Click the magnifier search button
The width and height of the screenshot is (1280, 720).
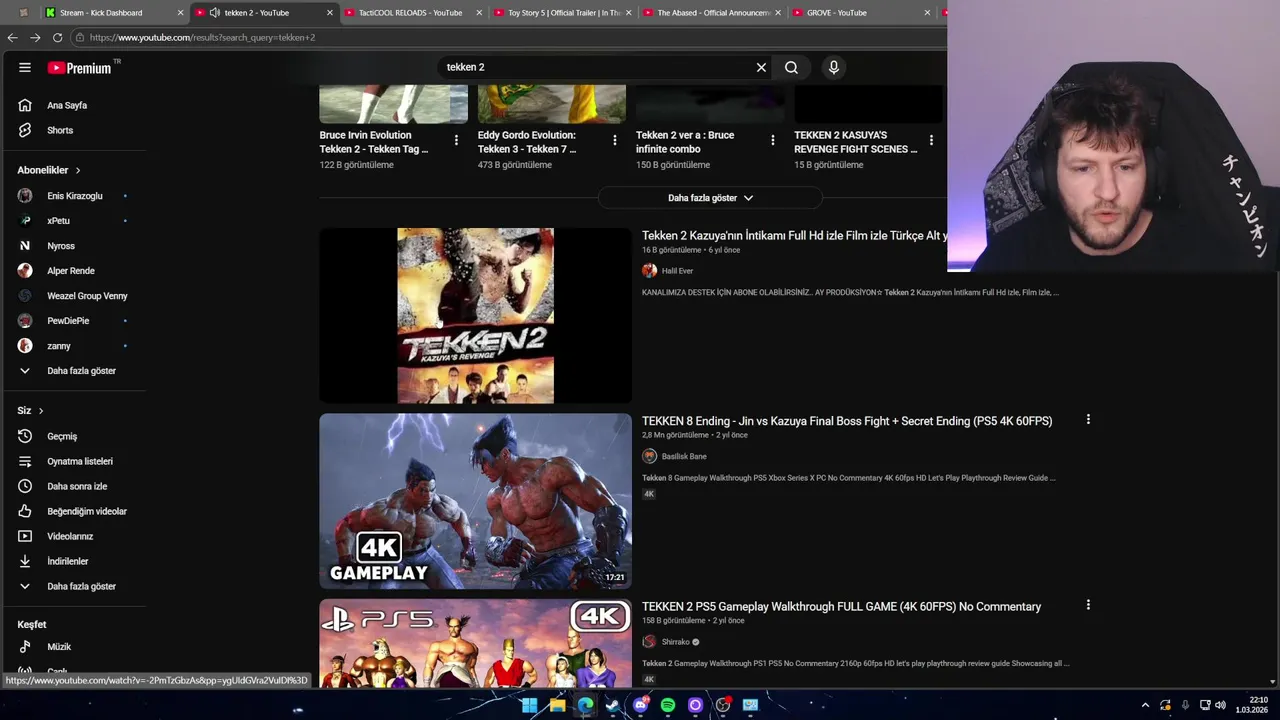pos(791,67)
